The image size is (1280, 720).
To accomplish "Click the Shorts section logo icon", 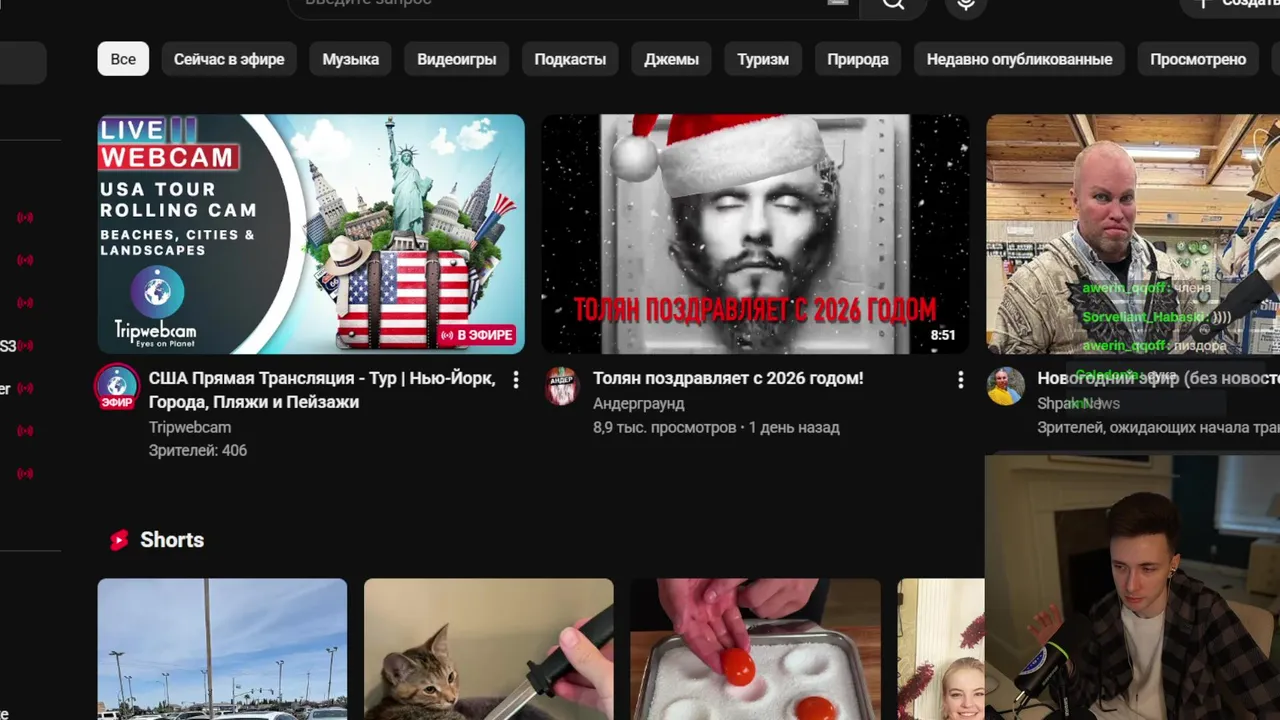I will point(119,540).
